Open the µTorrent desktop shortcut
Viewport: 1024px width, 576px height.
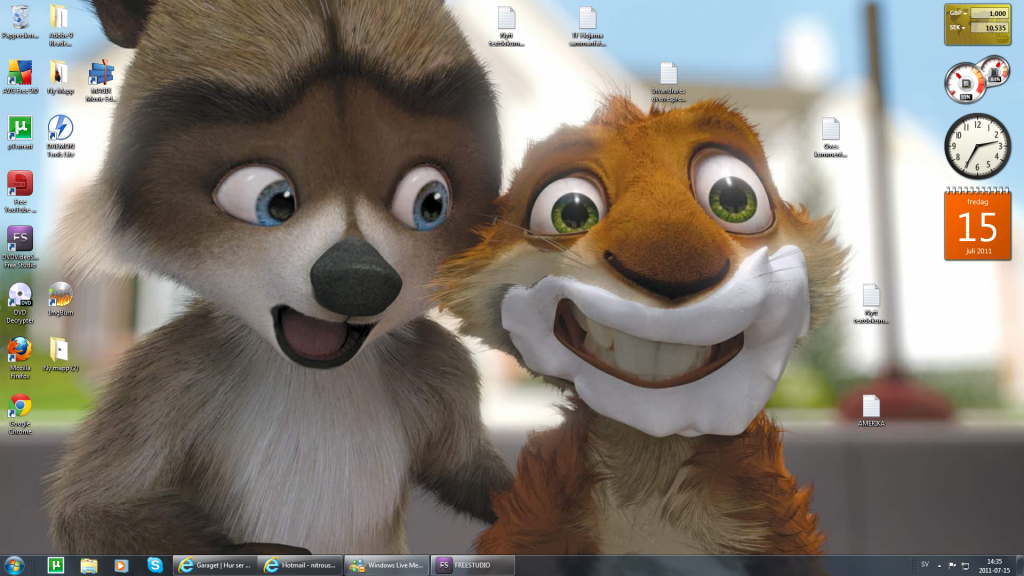[20, 128]
